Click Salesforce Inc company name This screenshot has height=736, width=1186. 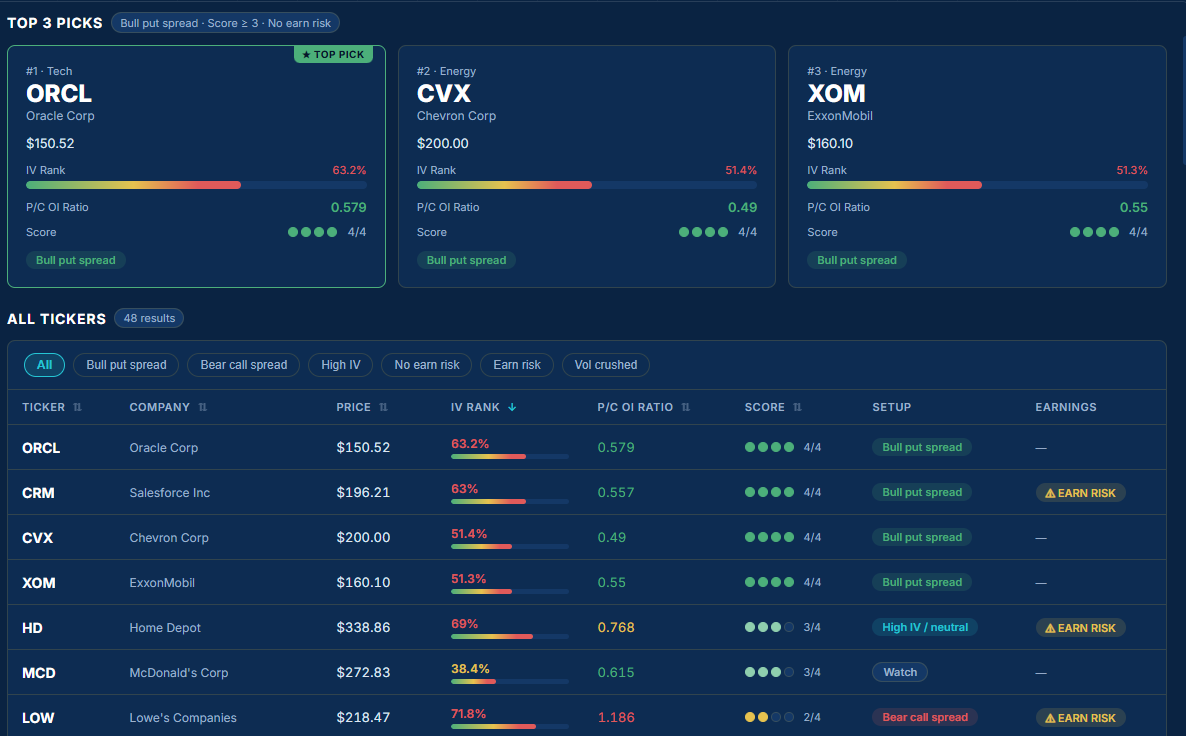[x=169, y=493]
